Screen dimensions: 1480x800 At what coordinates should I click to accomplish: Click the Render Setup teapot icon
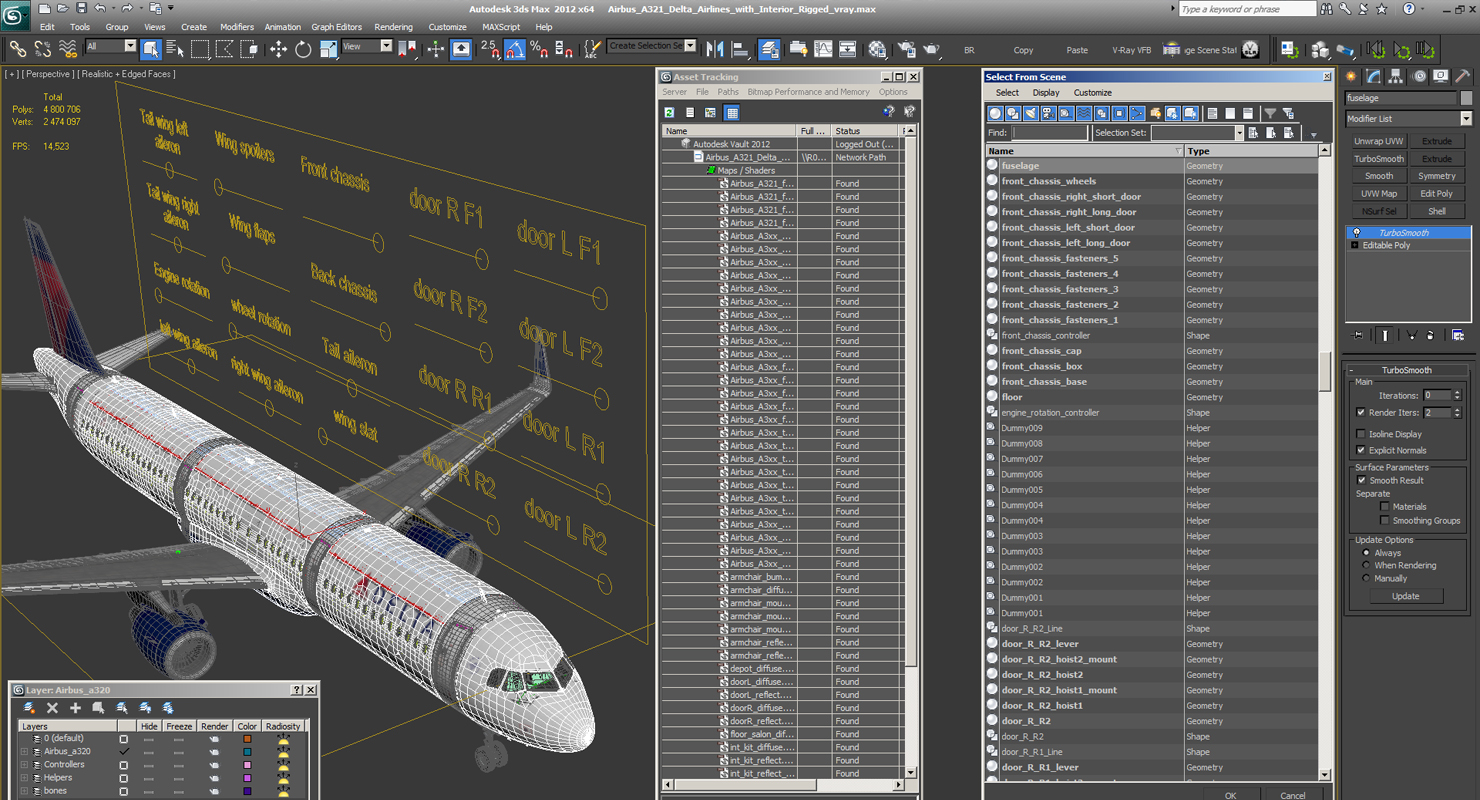click(906, 48)
